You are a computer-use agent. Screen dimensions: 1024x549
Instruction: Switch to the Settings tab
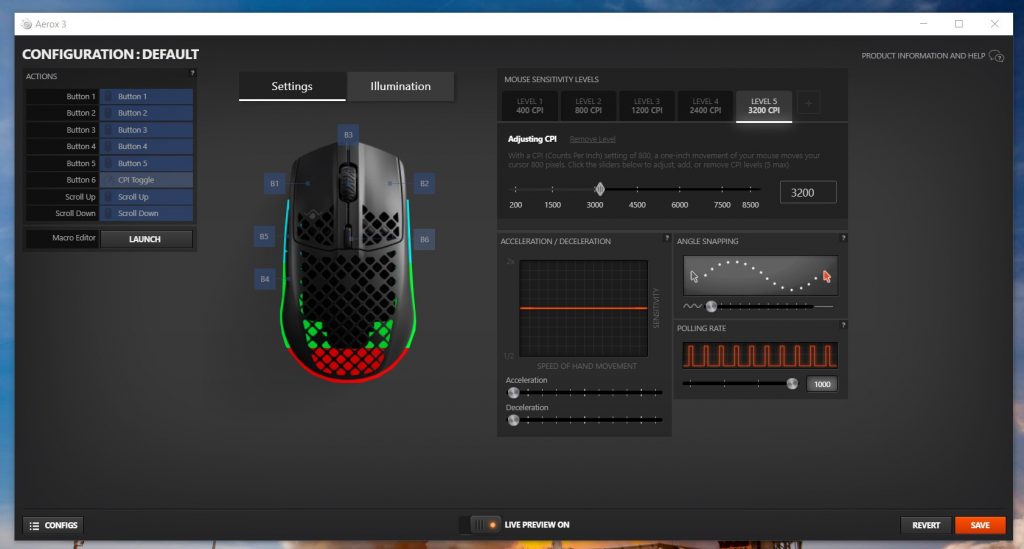point(292,86)
